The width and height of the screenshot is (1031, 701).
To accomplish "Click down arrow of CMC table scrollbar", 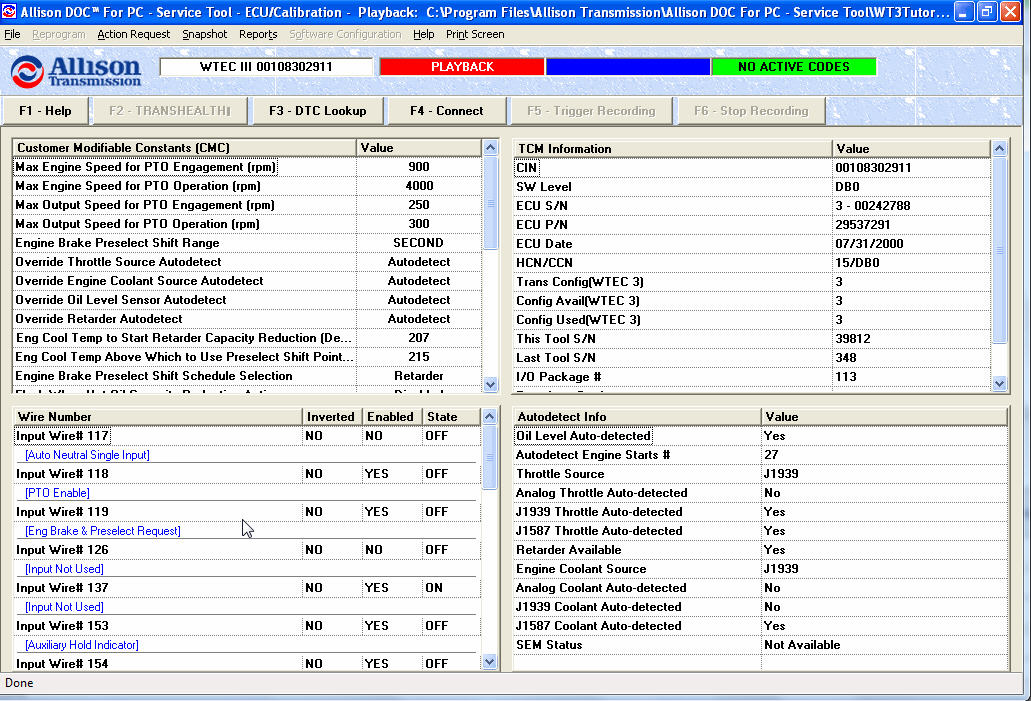I will pos(491,385).
